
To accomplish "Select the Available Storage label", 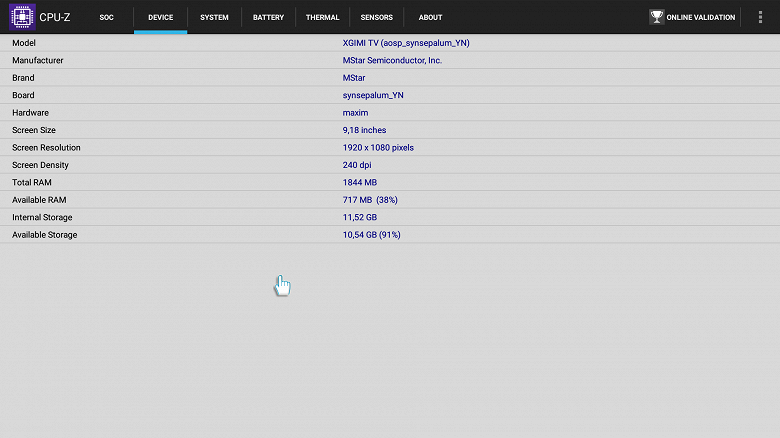I will click(45, 234).
